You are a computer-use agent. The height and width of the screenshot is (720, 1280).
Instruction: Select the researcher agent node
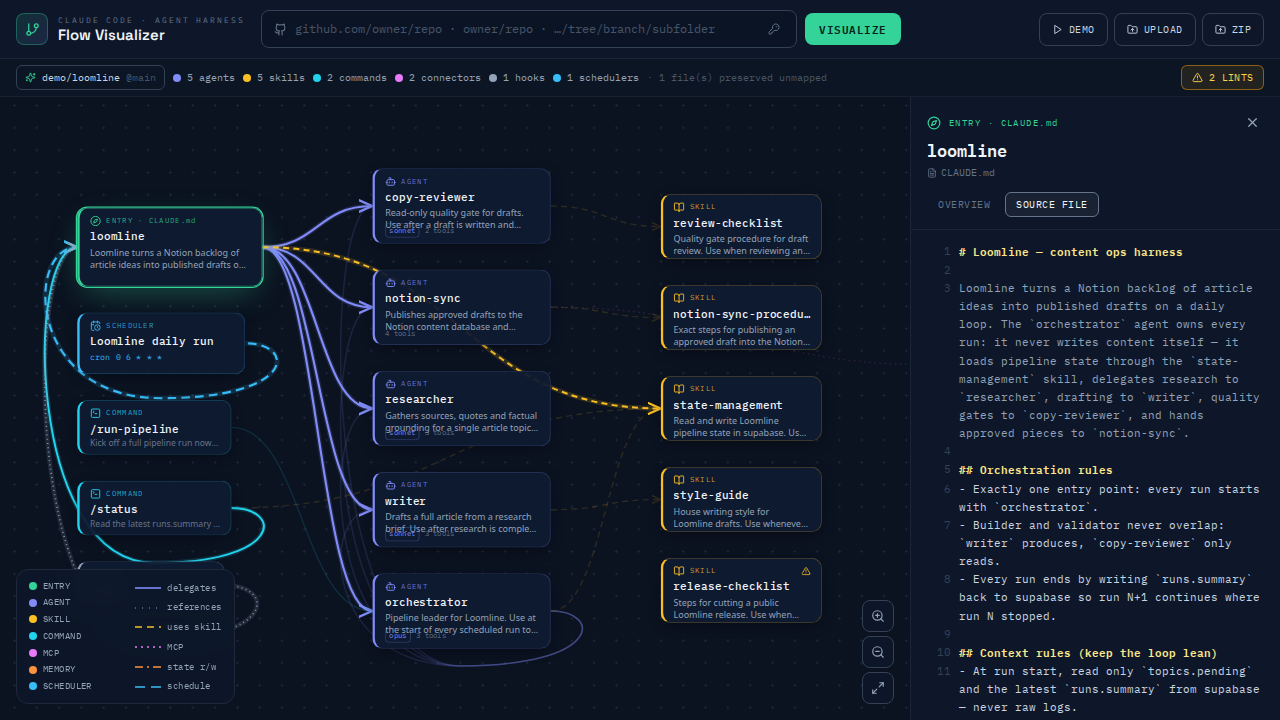461,408
